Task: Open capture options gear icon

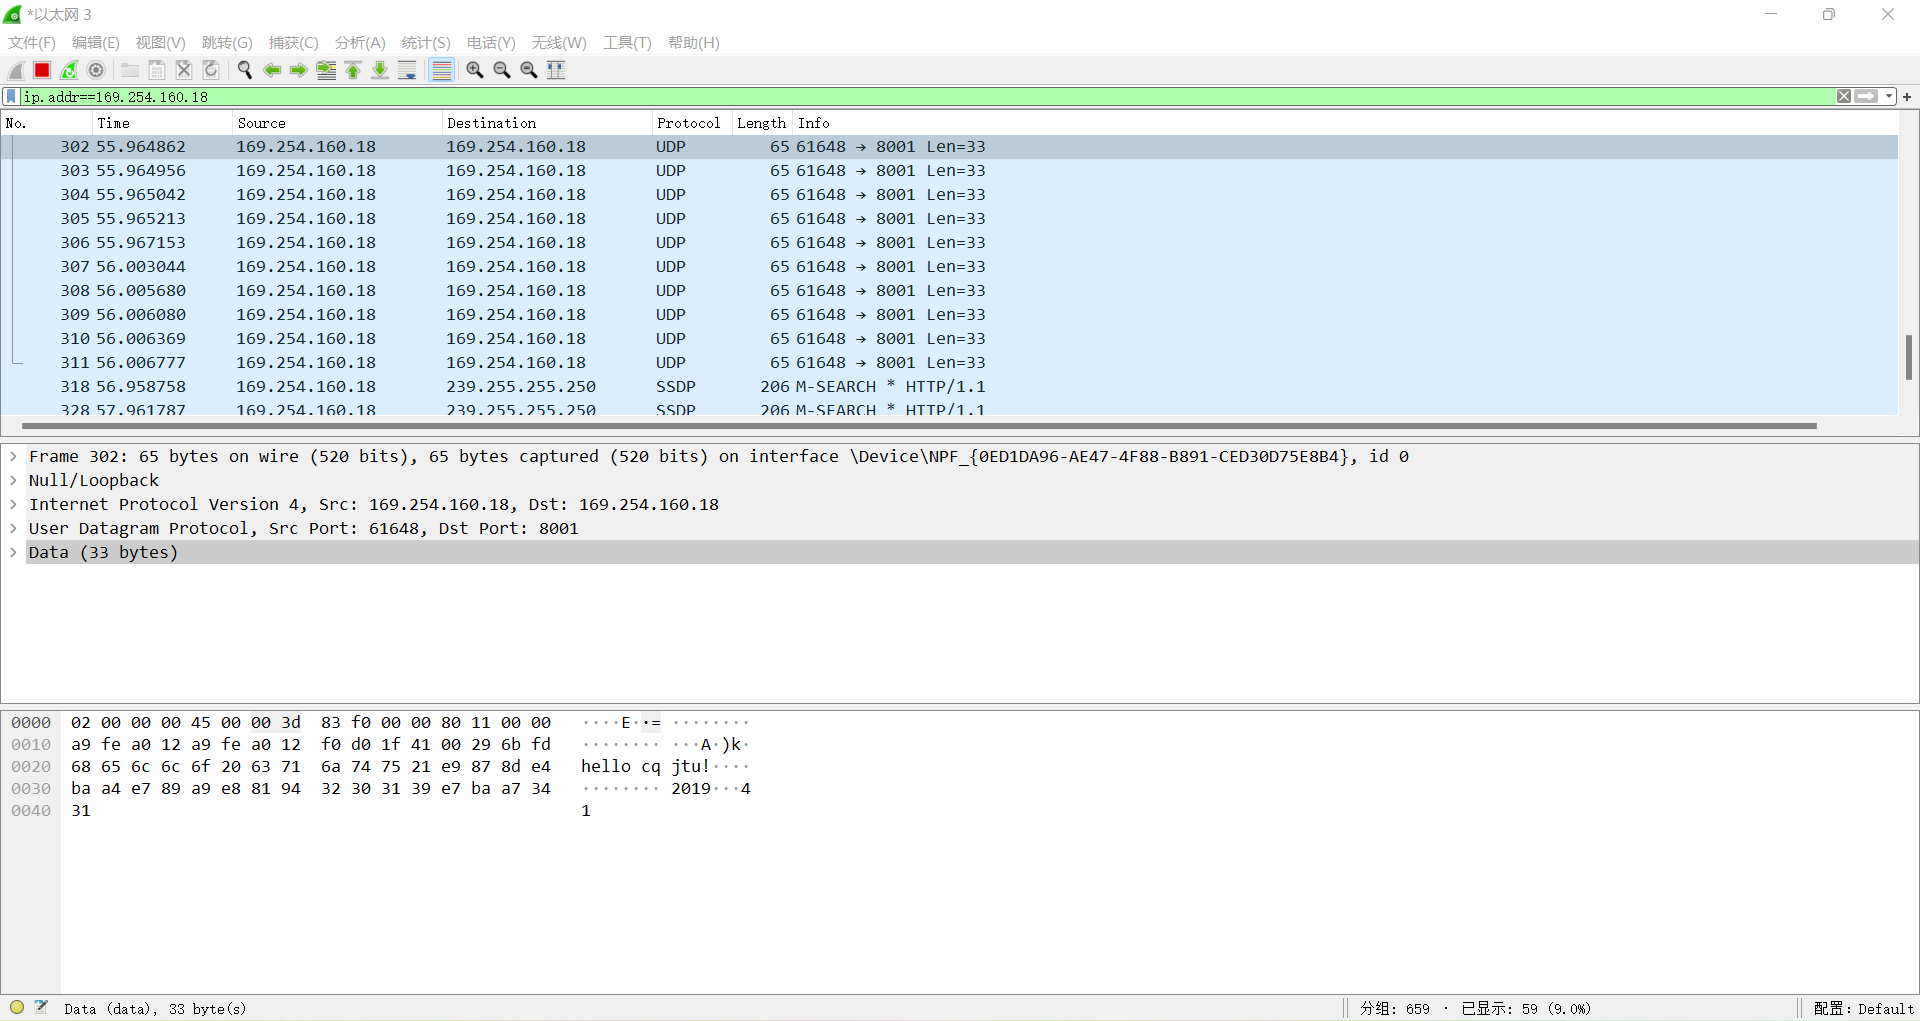Action: 96,70
